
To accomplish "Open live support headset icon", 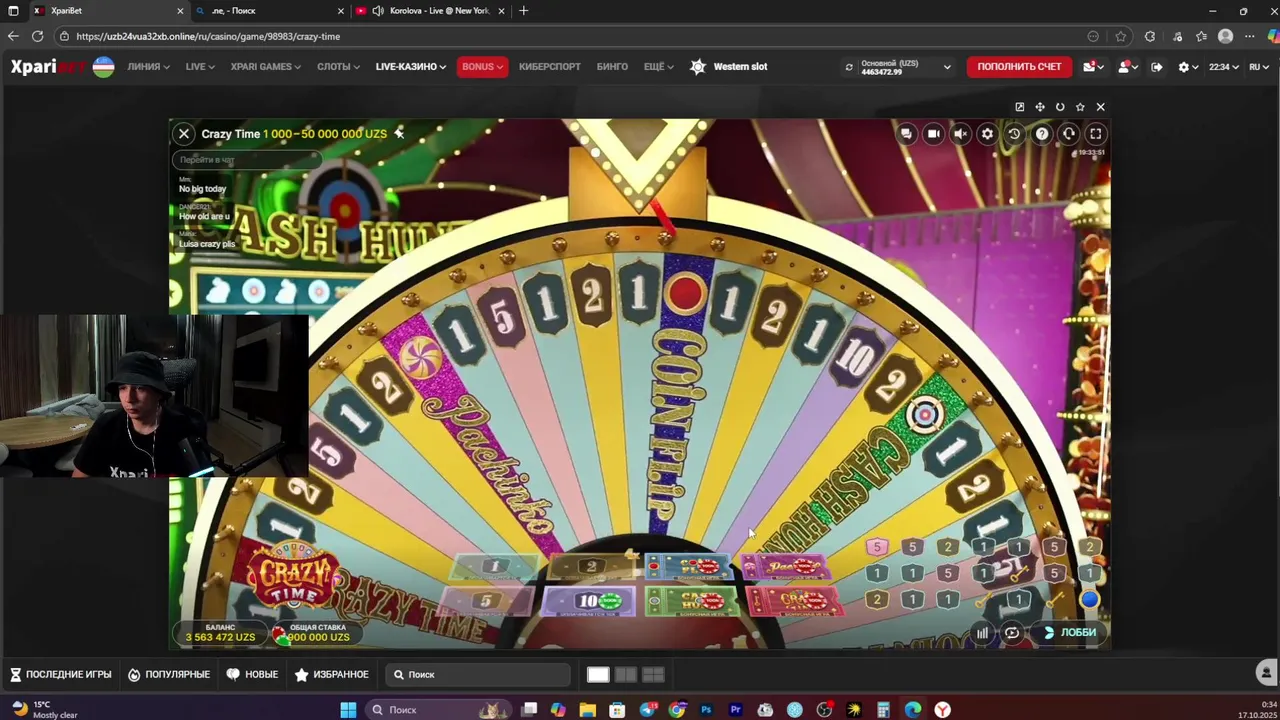I will (x=1069, y=134).
